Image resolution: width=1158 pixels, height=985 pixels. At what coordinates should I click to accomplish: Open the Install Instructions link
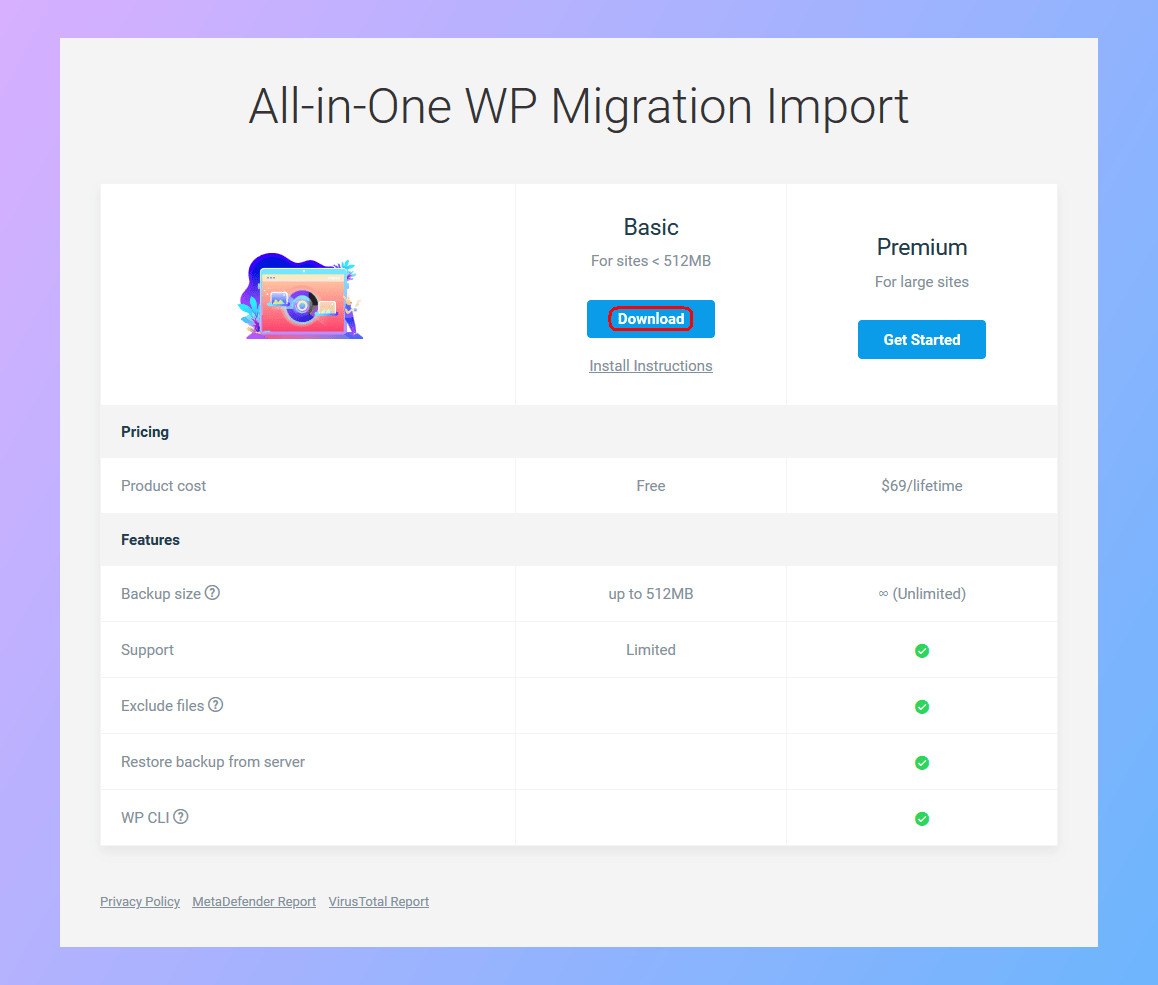651,365
